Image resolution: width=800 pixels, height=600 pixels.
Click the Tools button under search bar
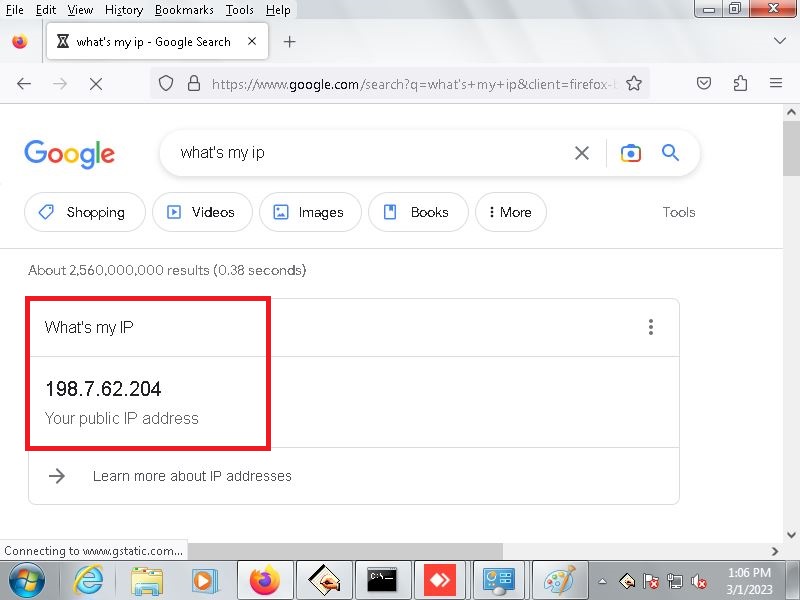(678, 212)
